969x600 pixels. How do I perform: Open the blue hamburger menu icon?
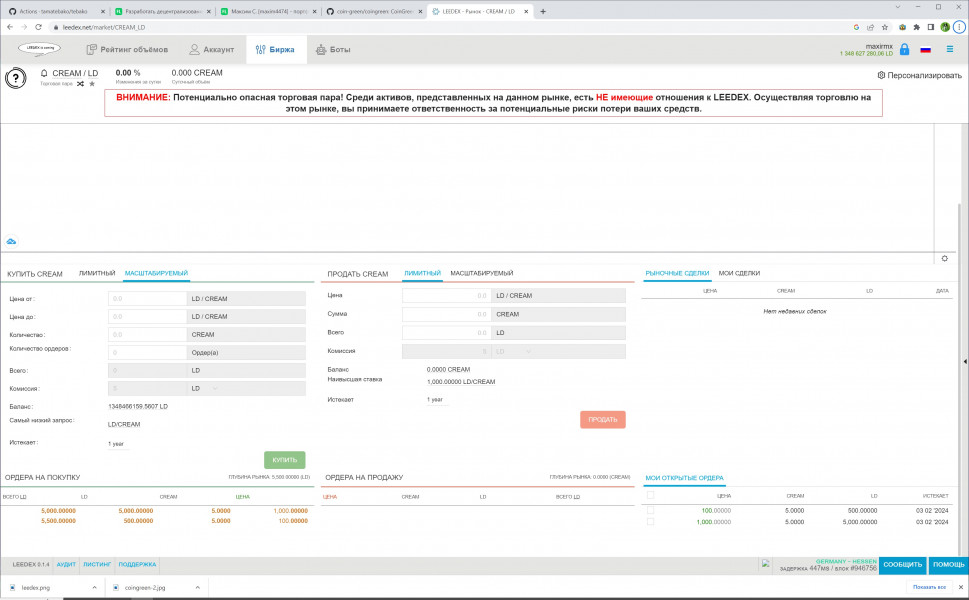point(949,49)
